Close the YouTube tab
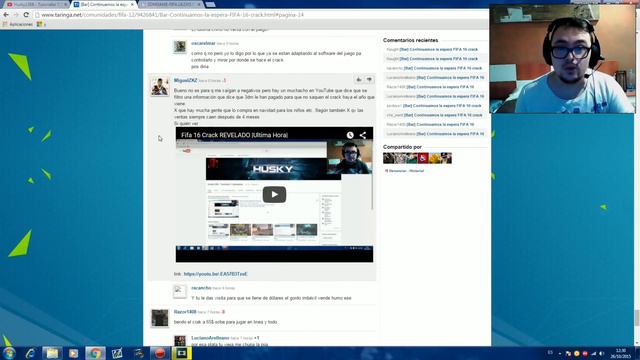 point(65,4)
